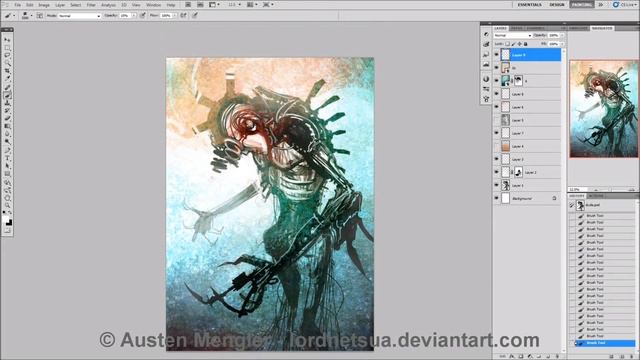The width and height of the screenshot is (640, 360).
Task: Select the Lasso tool
Action: pos(7,56)
